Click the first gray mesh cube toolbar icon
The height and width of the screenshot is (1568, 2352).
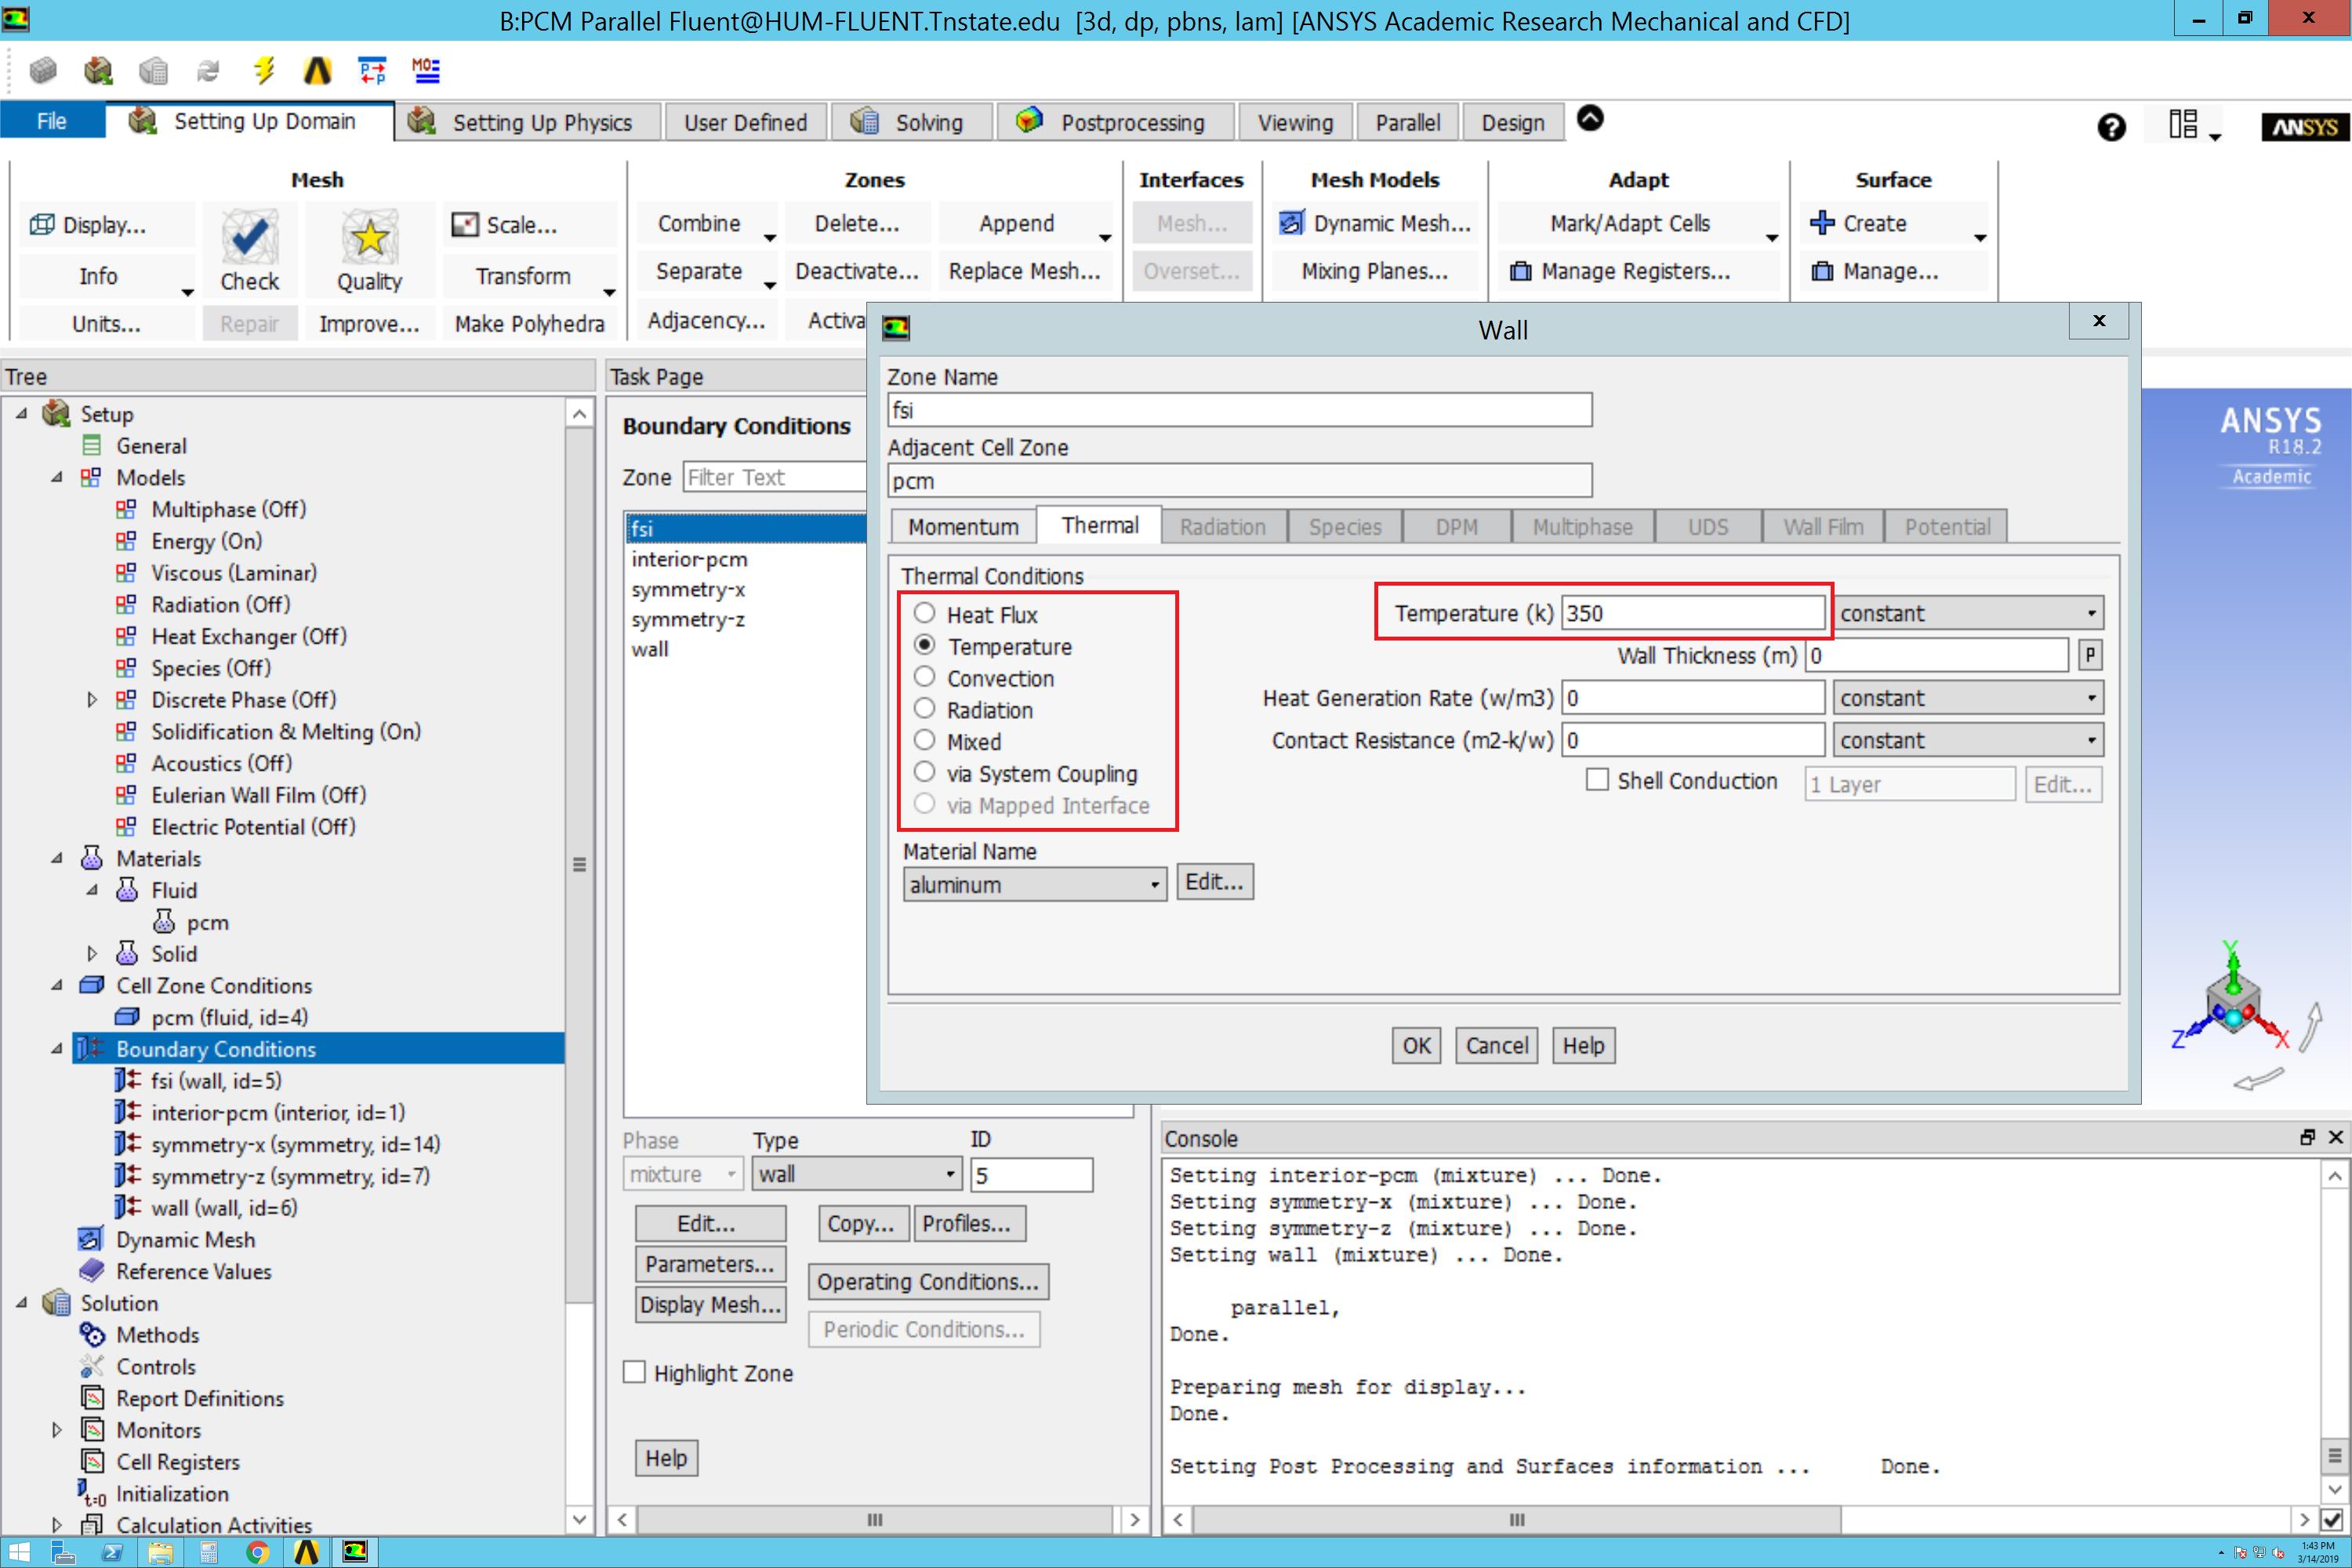pyautogui.click(x=43, y=70)
